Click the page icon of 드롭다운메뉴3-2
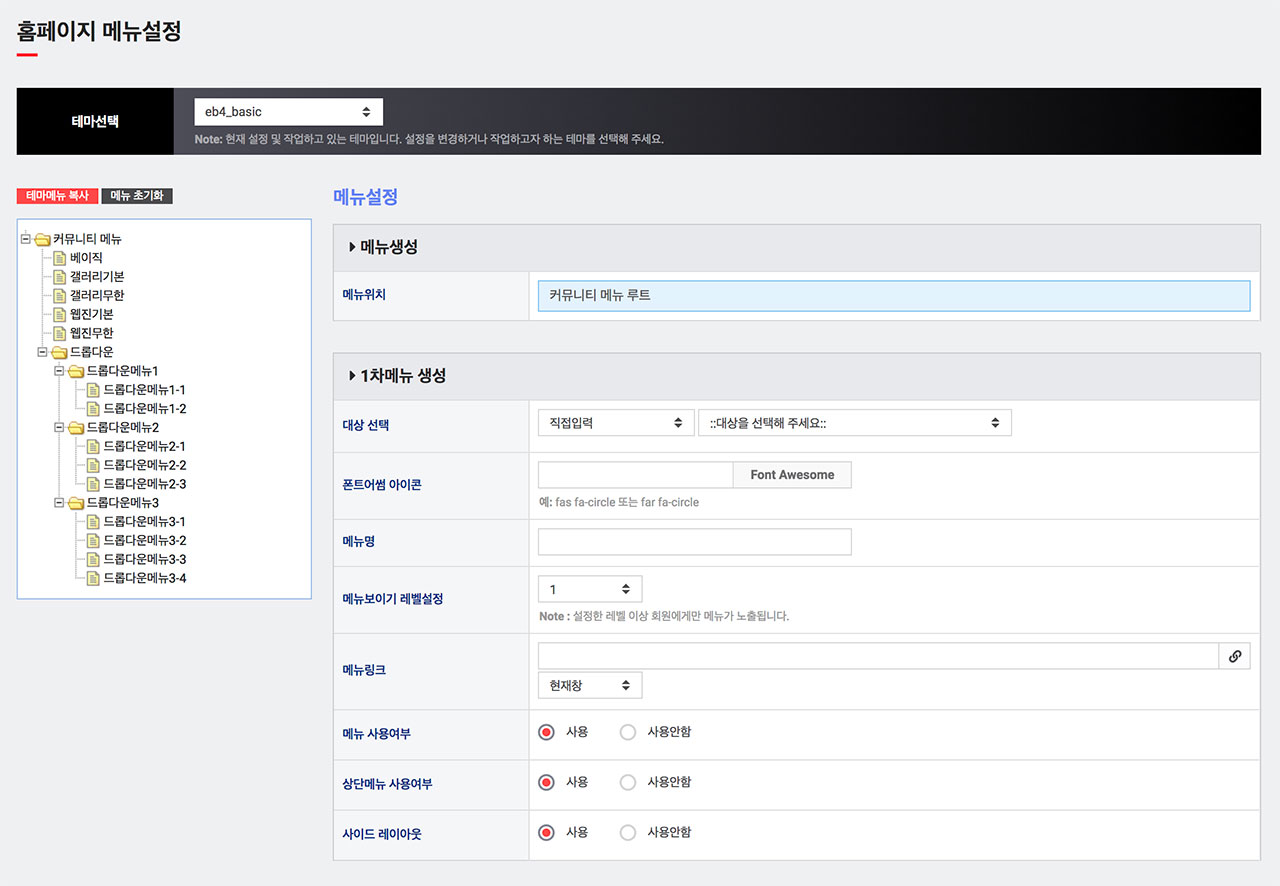The image size is (1280, 886). (x=94, y=540)
